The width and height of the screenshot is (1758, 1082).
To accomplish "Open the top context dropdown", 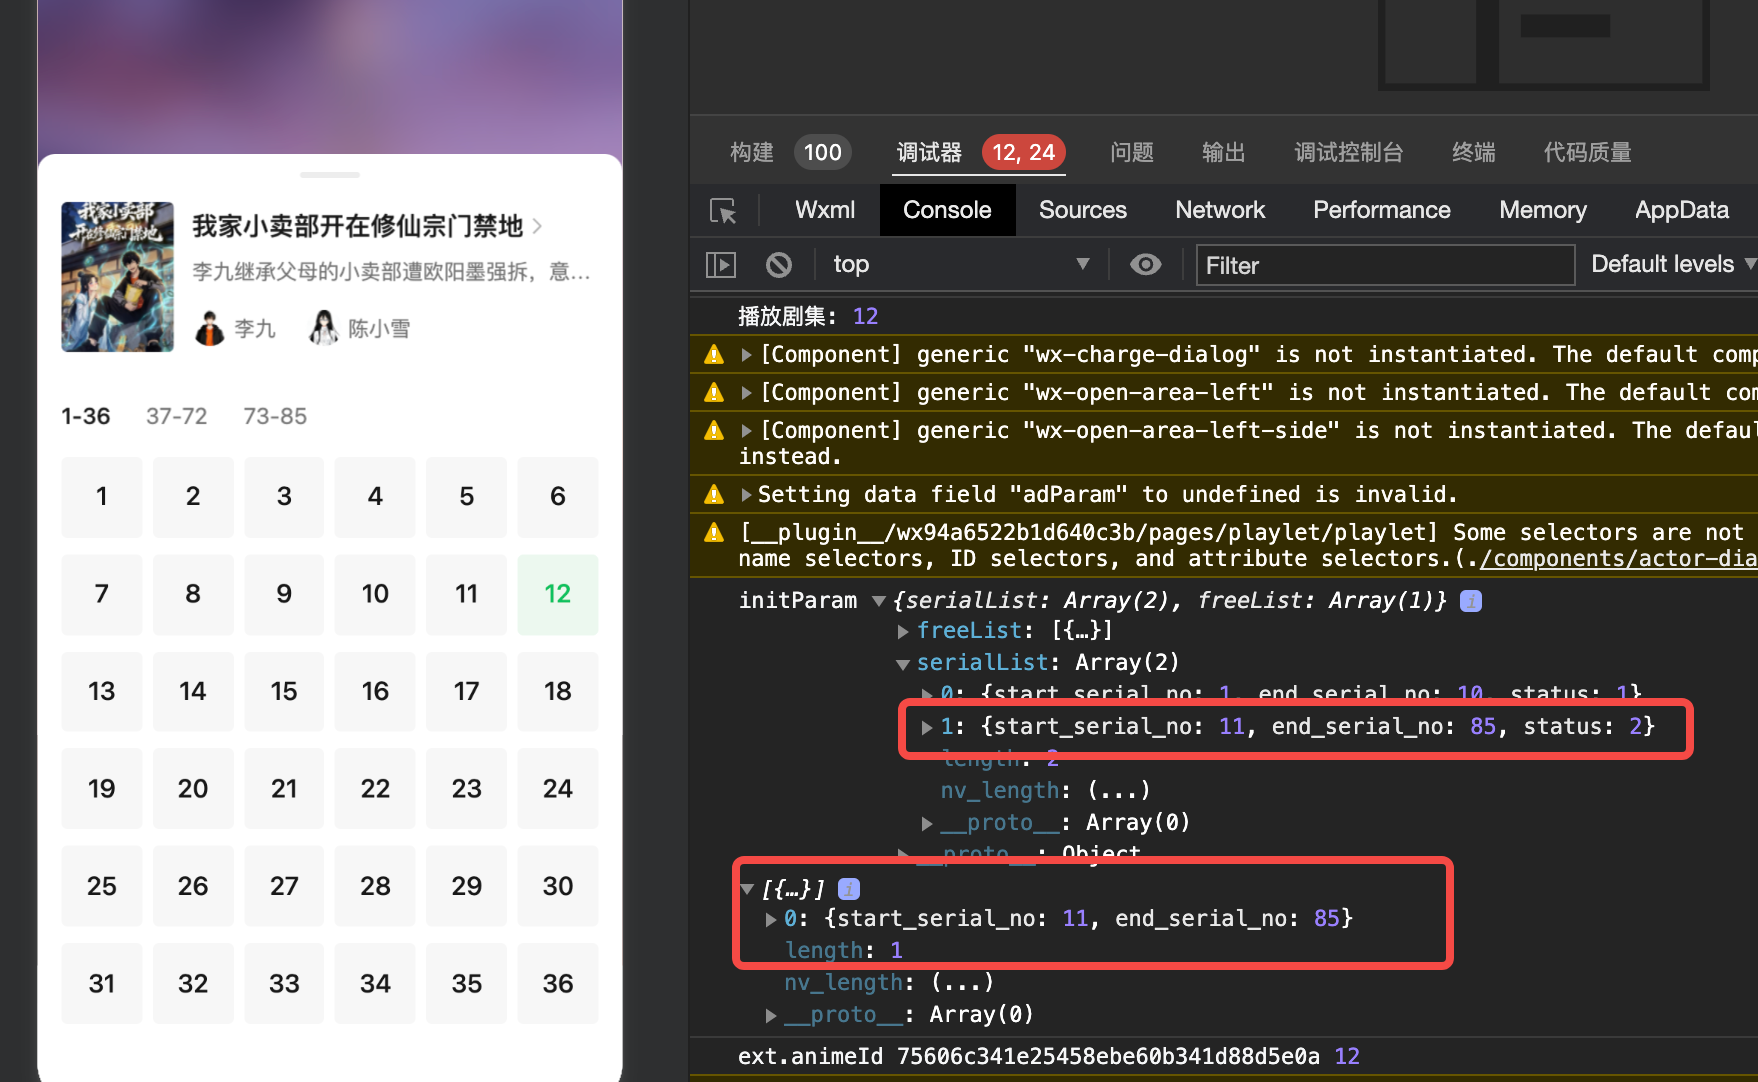I will tap(960, 264).
